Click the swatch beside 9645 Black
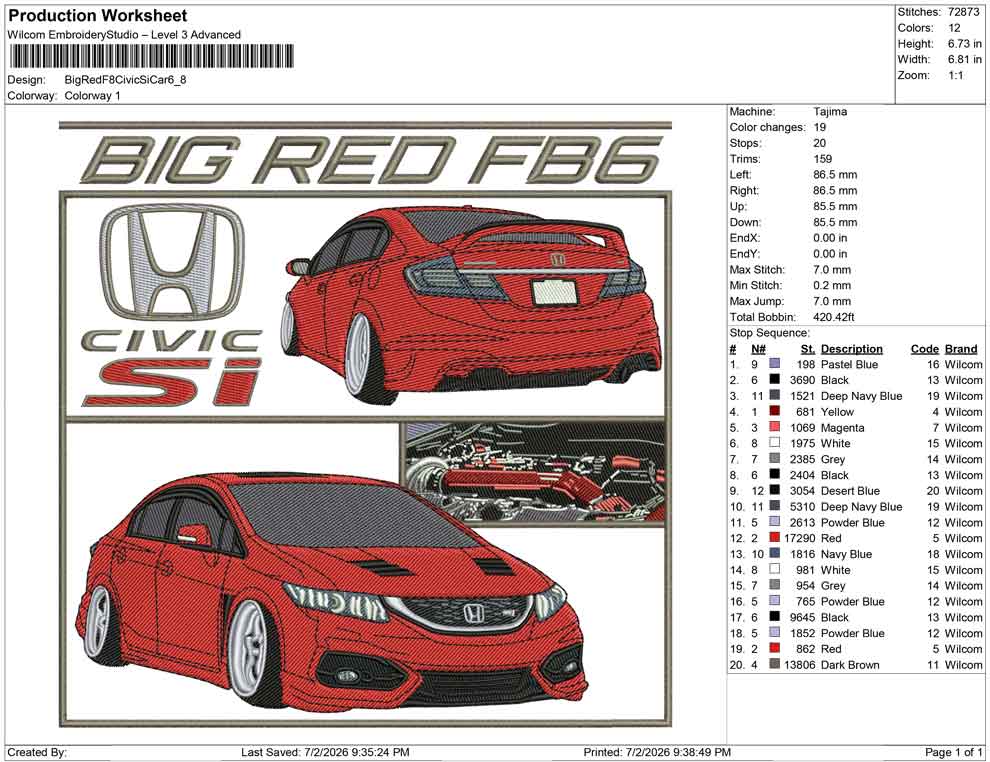The width and height of the screenshot is (990, 762). (774, 617)
